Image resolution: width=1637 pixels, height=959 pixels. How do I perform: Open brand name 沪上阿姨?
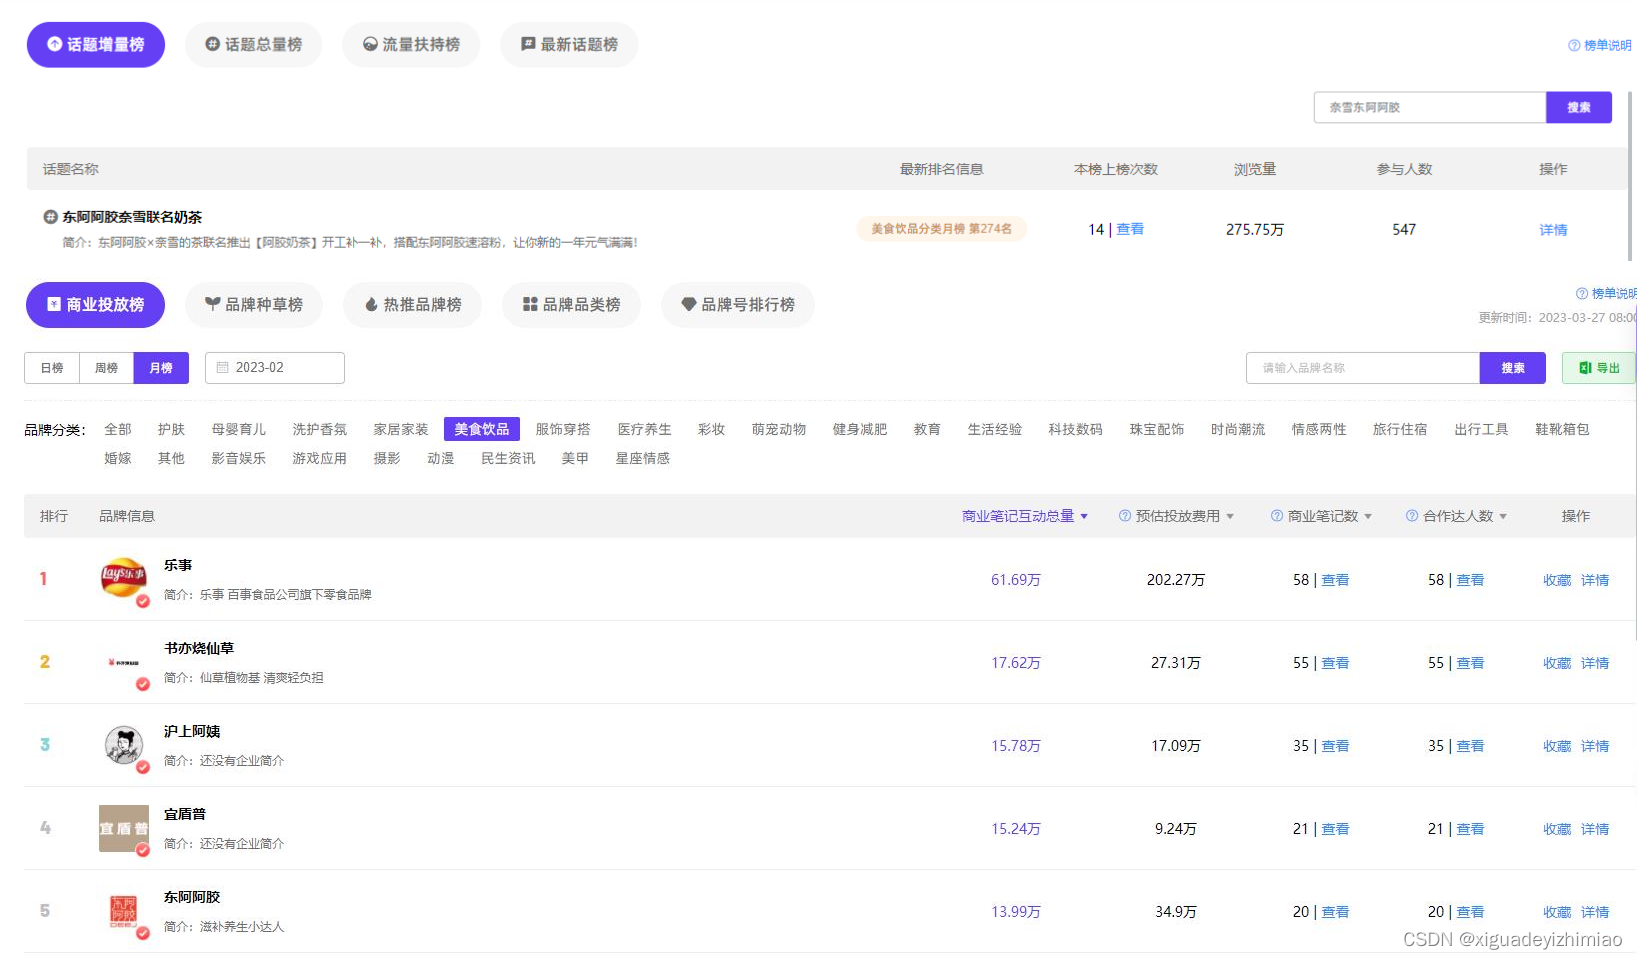point(192,731)
